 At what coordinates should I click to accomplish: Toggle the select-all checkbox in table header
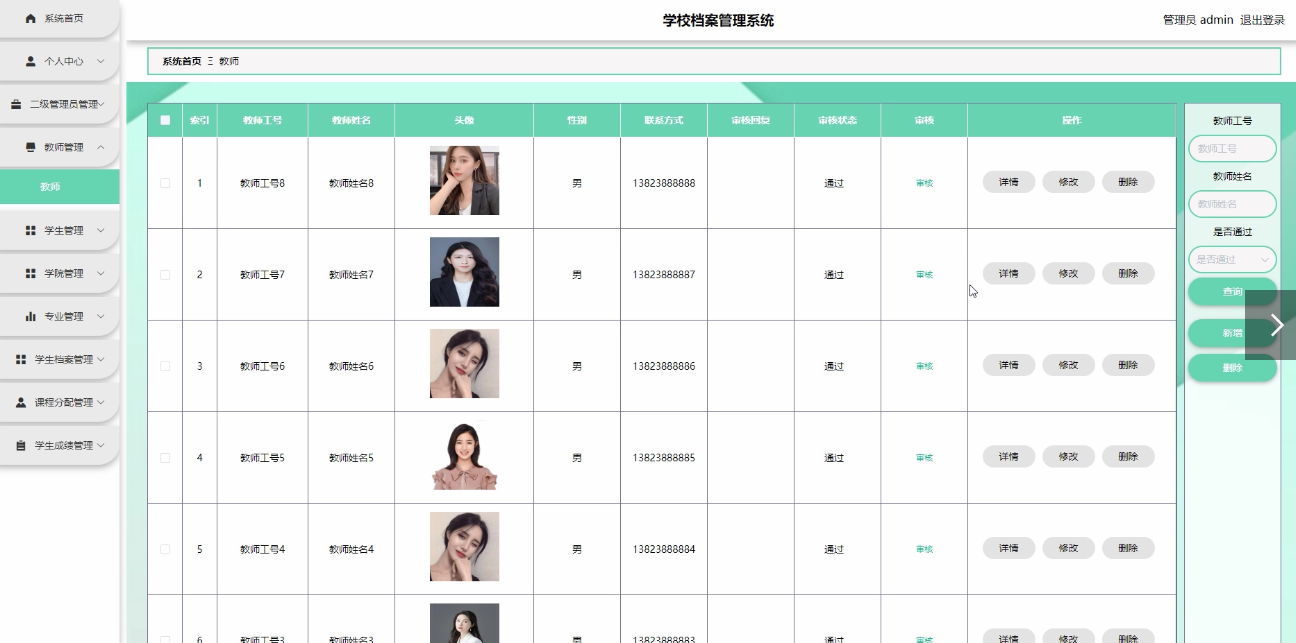point(165,120)
